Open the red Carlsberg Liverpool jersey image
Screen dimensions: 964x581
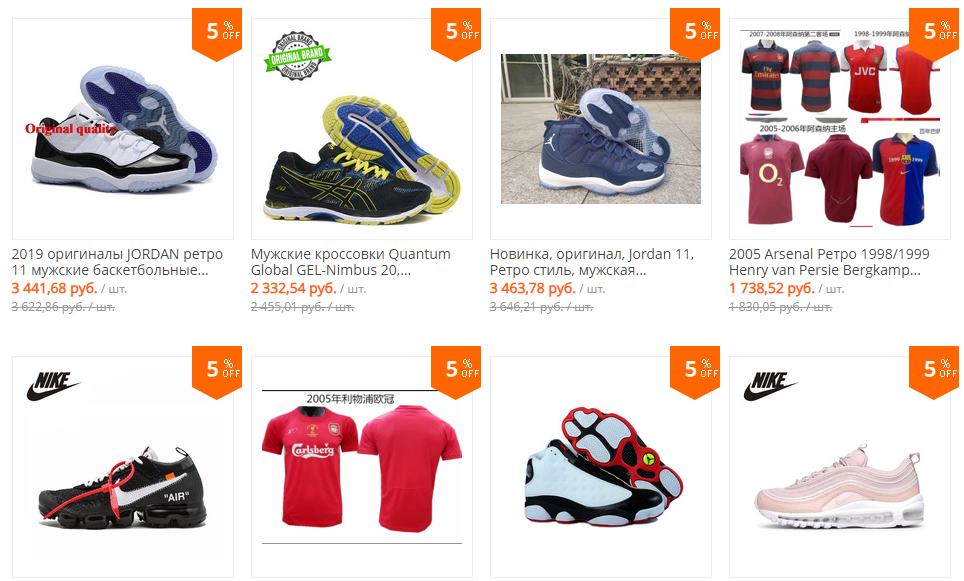362,467
